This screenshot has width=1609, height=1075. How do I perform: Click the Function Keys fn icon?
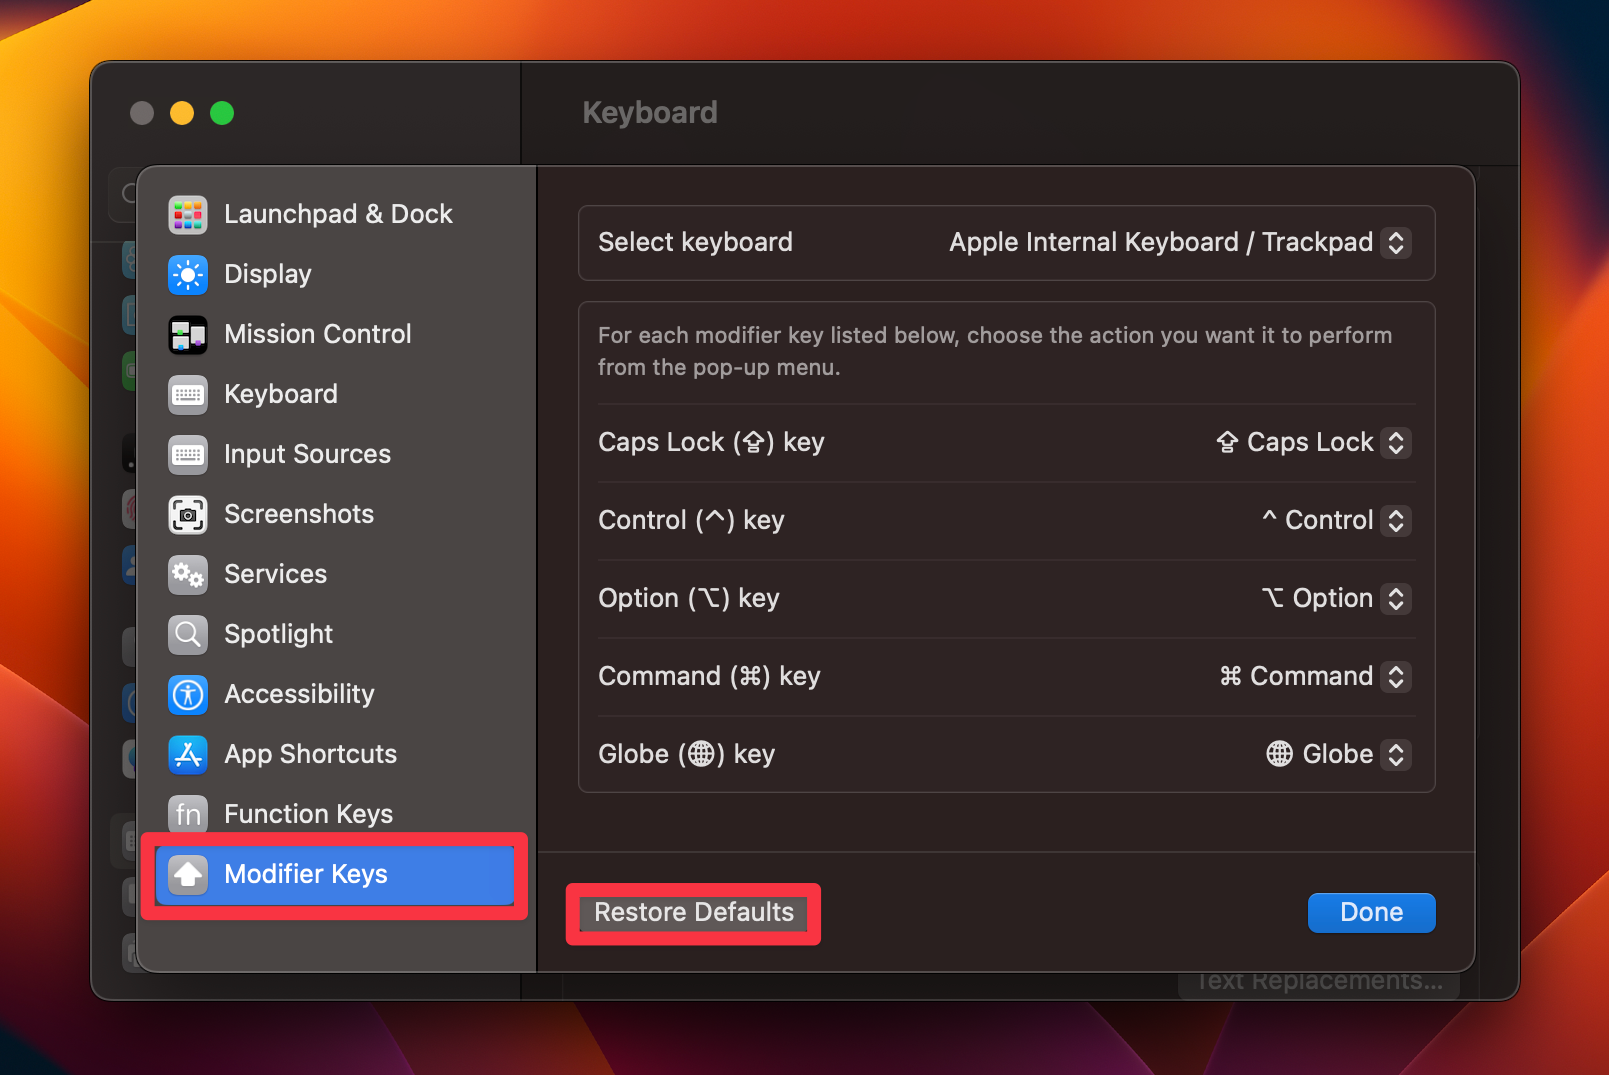[x=188, y=814]
